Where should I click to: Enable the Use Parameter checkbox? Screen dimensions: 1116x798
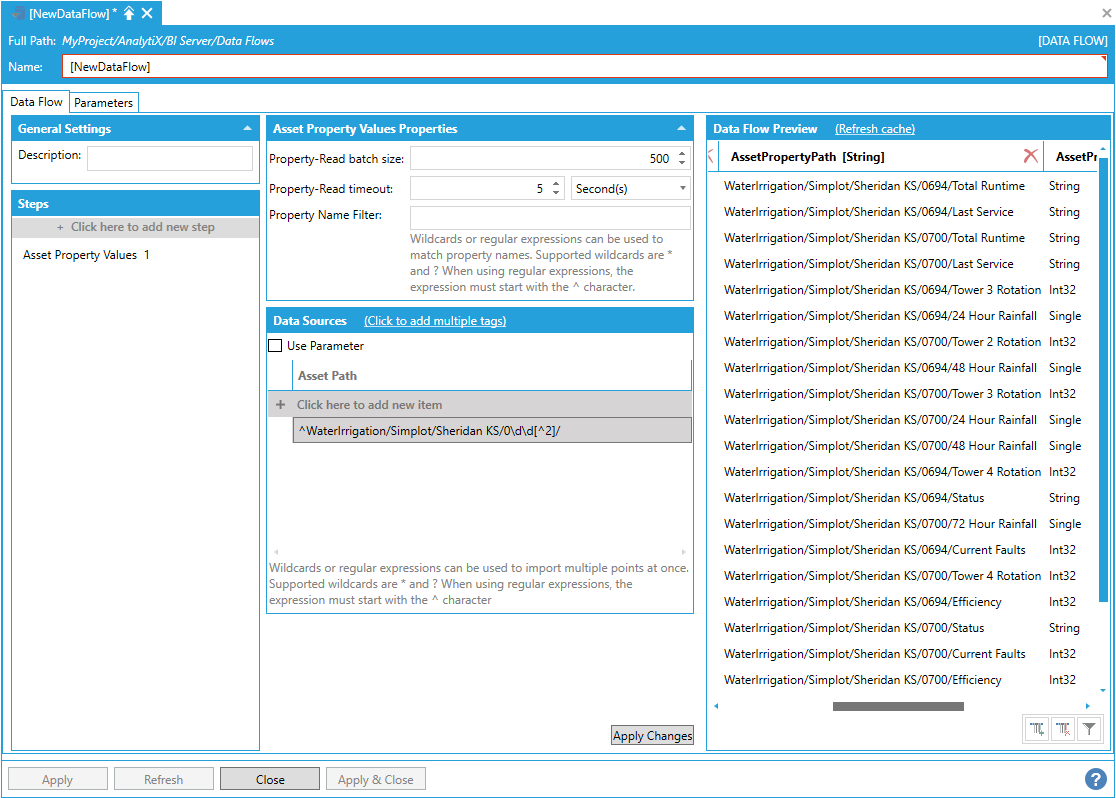pyautogui.click(x=275, y=346)
